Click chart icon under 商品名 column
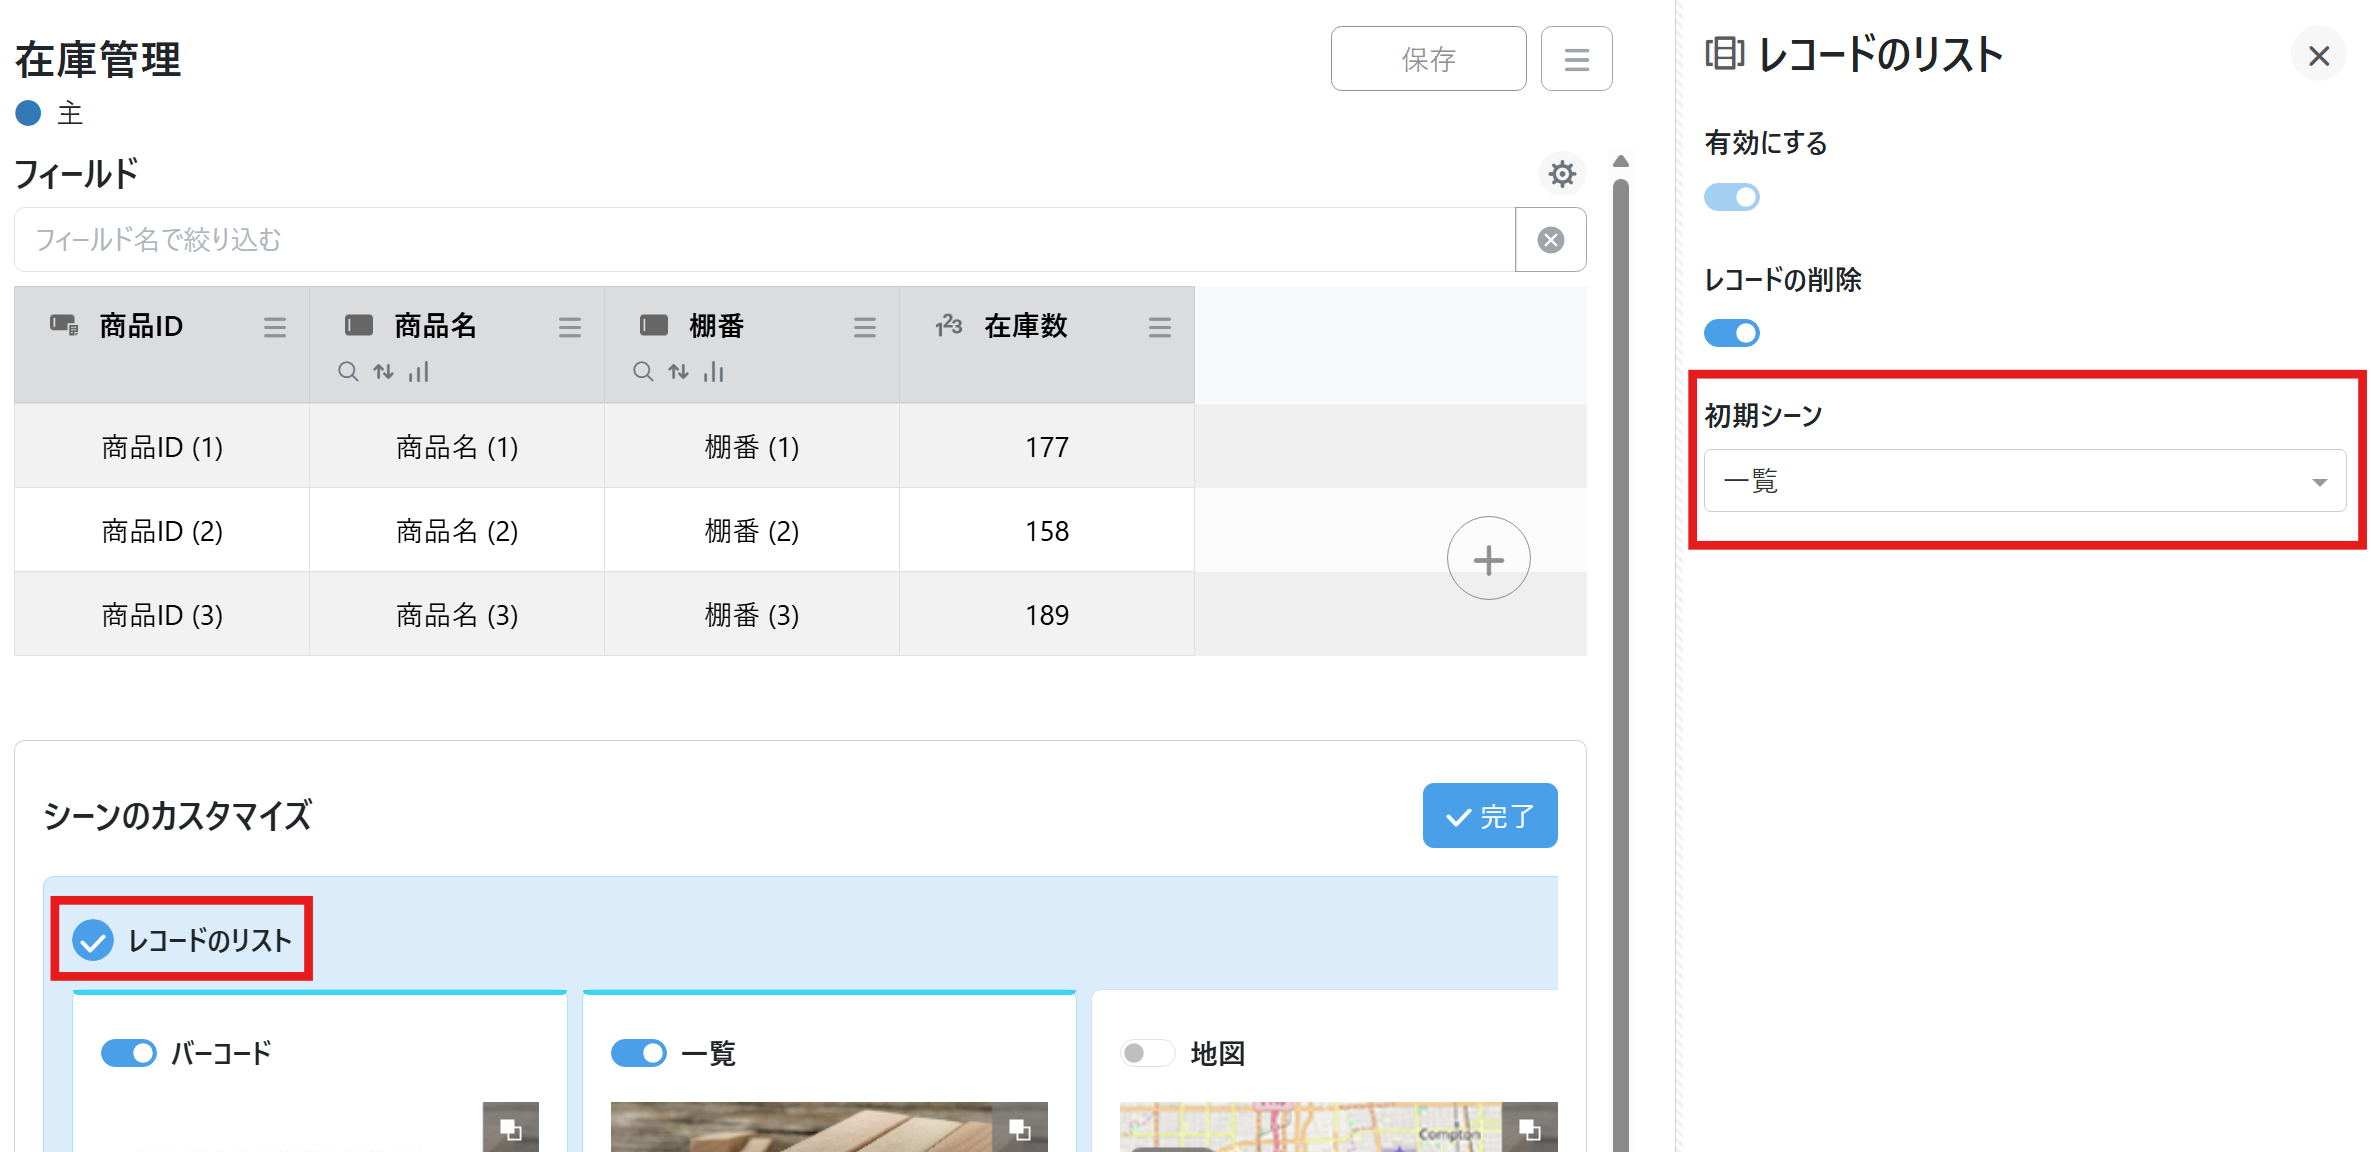Screen dimensions: 2371x1152 [x=419, y=372]
